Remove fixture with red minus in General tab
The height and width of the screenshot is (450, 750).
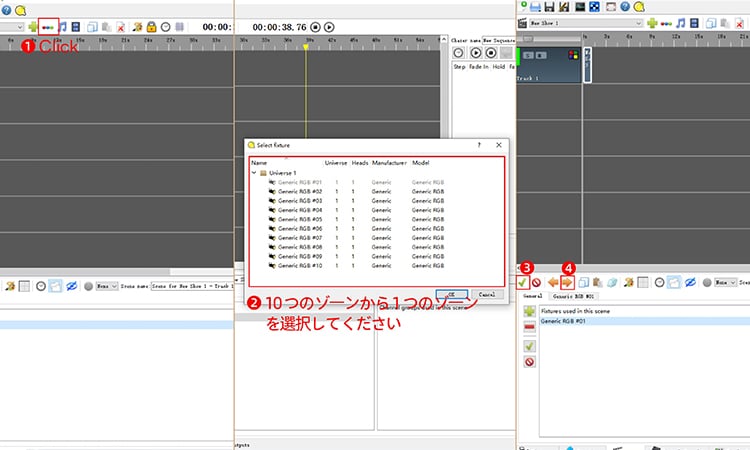click(529, 328)
